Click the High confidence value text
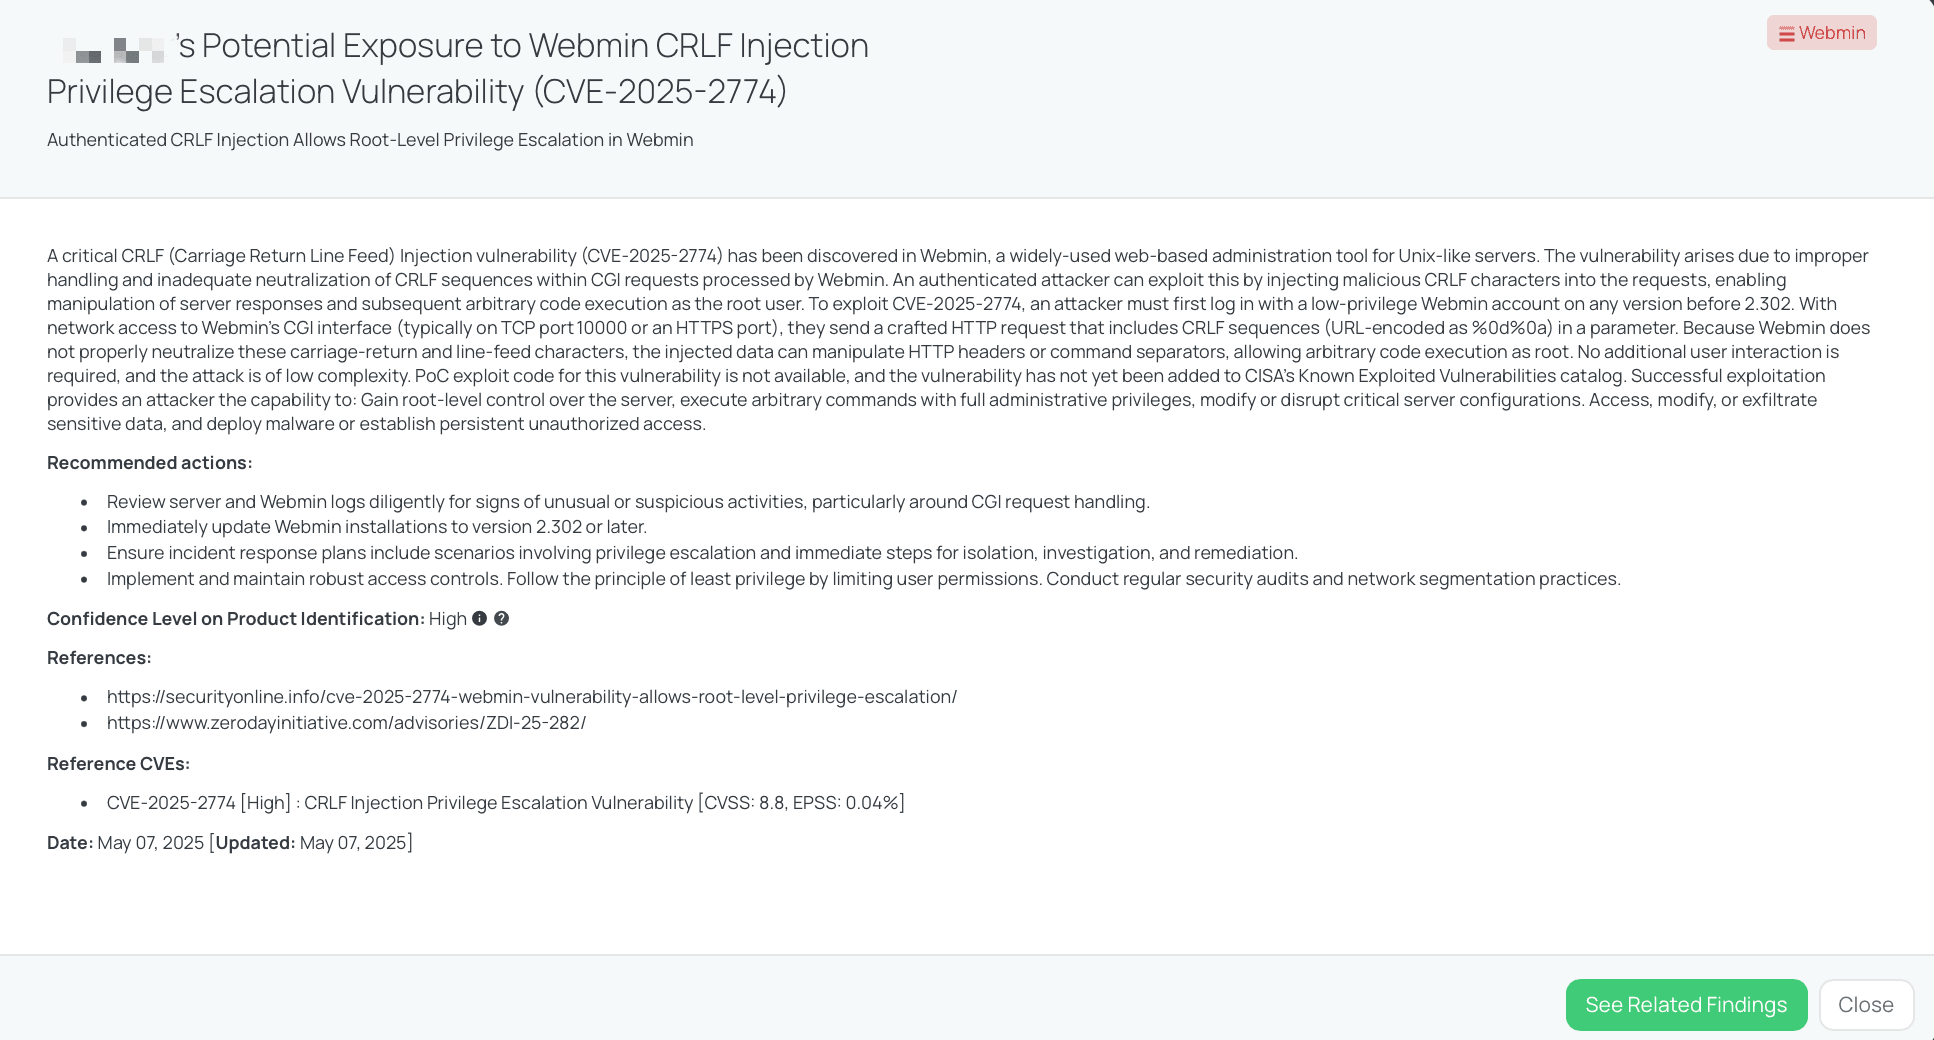 pyautogui.click(x=448, y=619)
